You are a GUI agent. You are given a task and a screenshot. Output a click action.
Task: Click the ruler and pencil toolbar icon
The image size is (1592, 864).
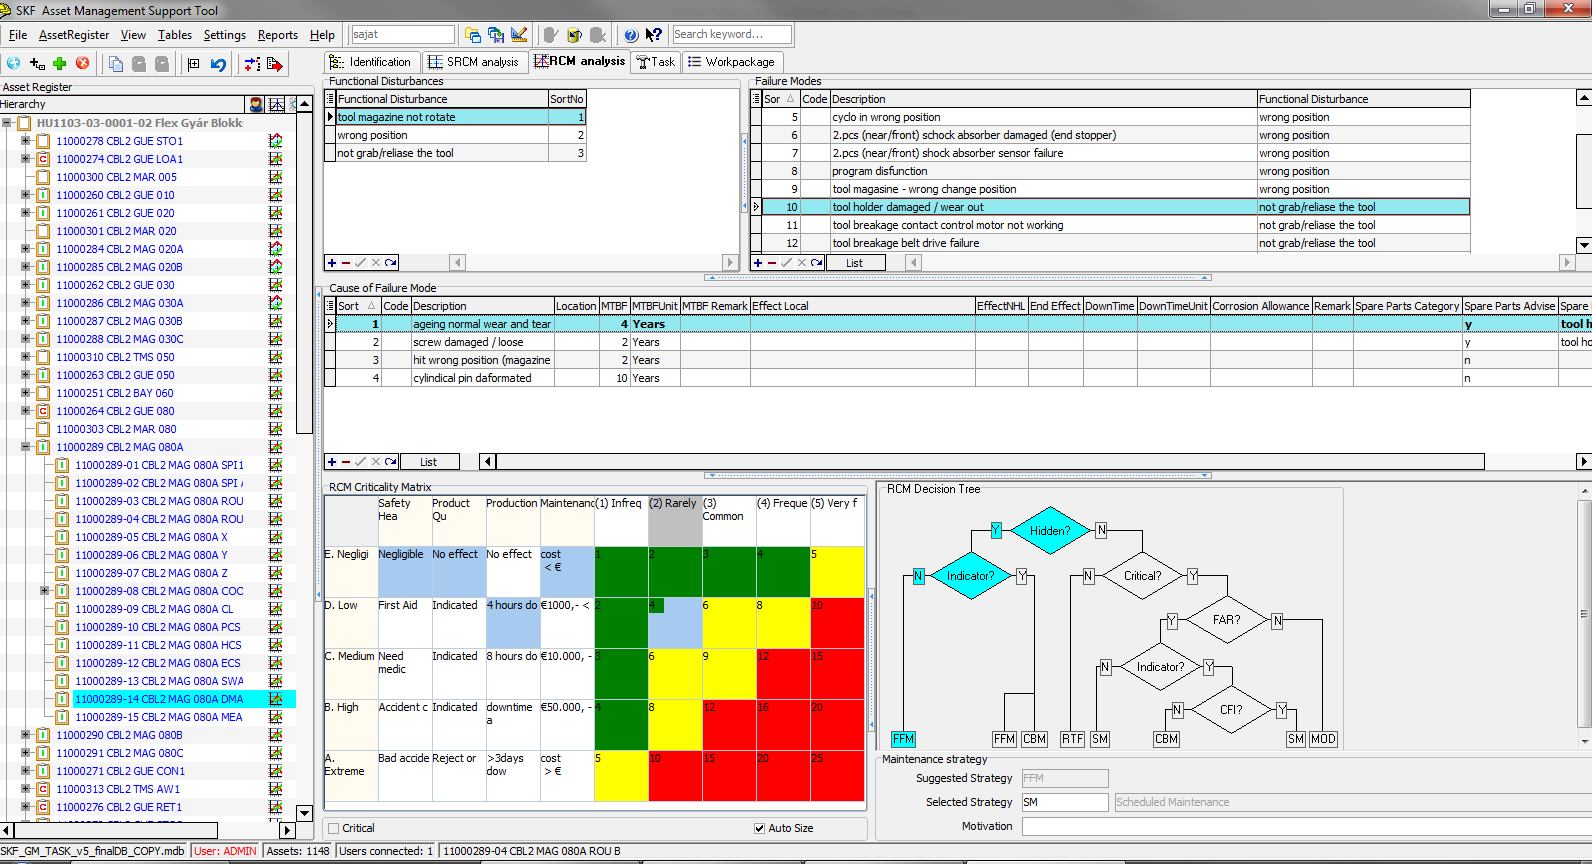[x=519, y=35]
